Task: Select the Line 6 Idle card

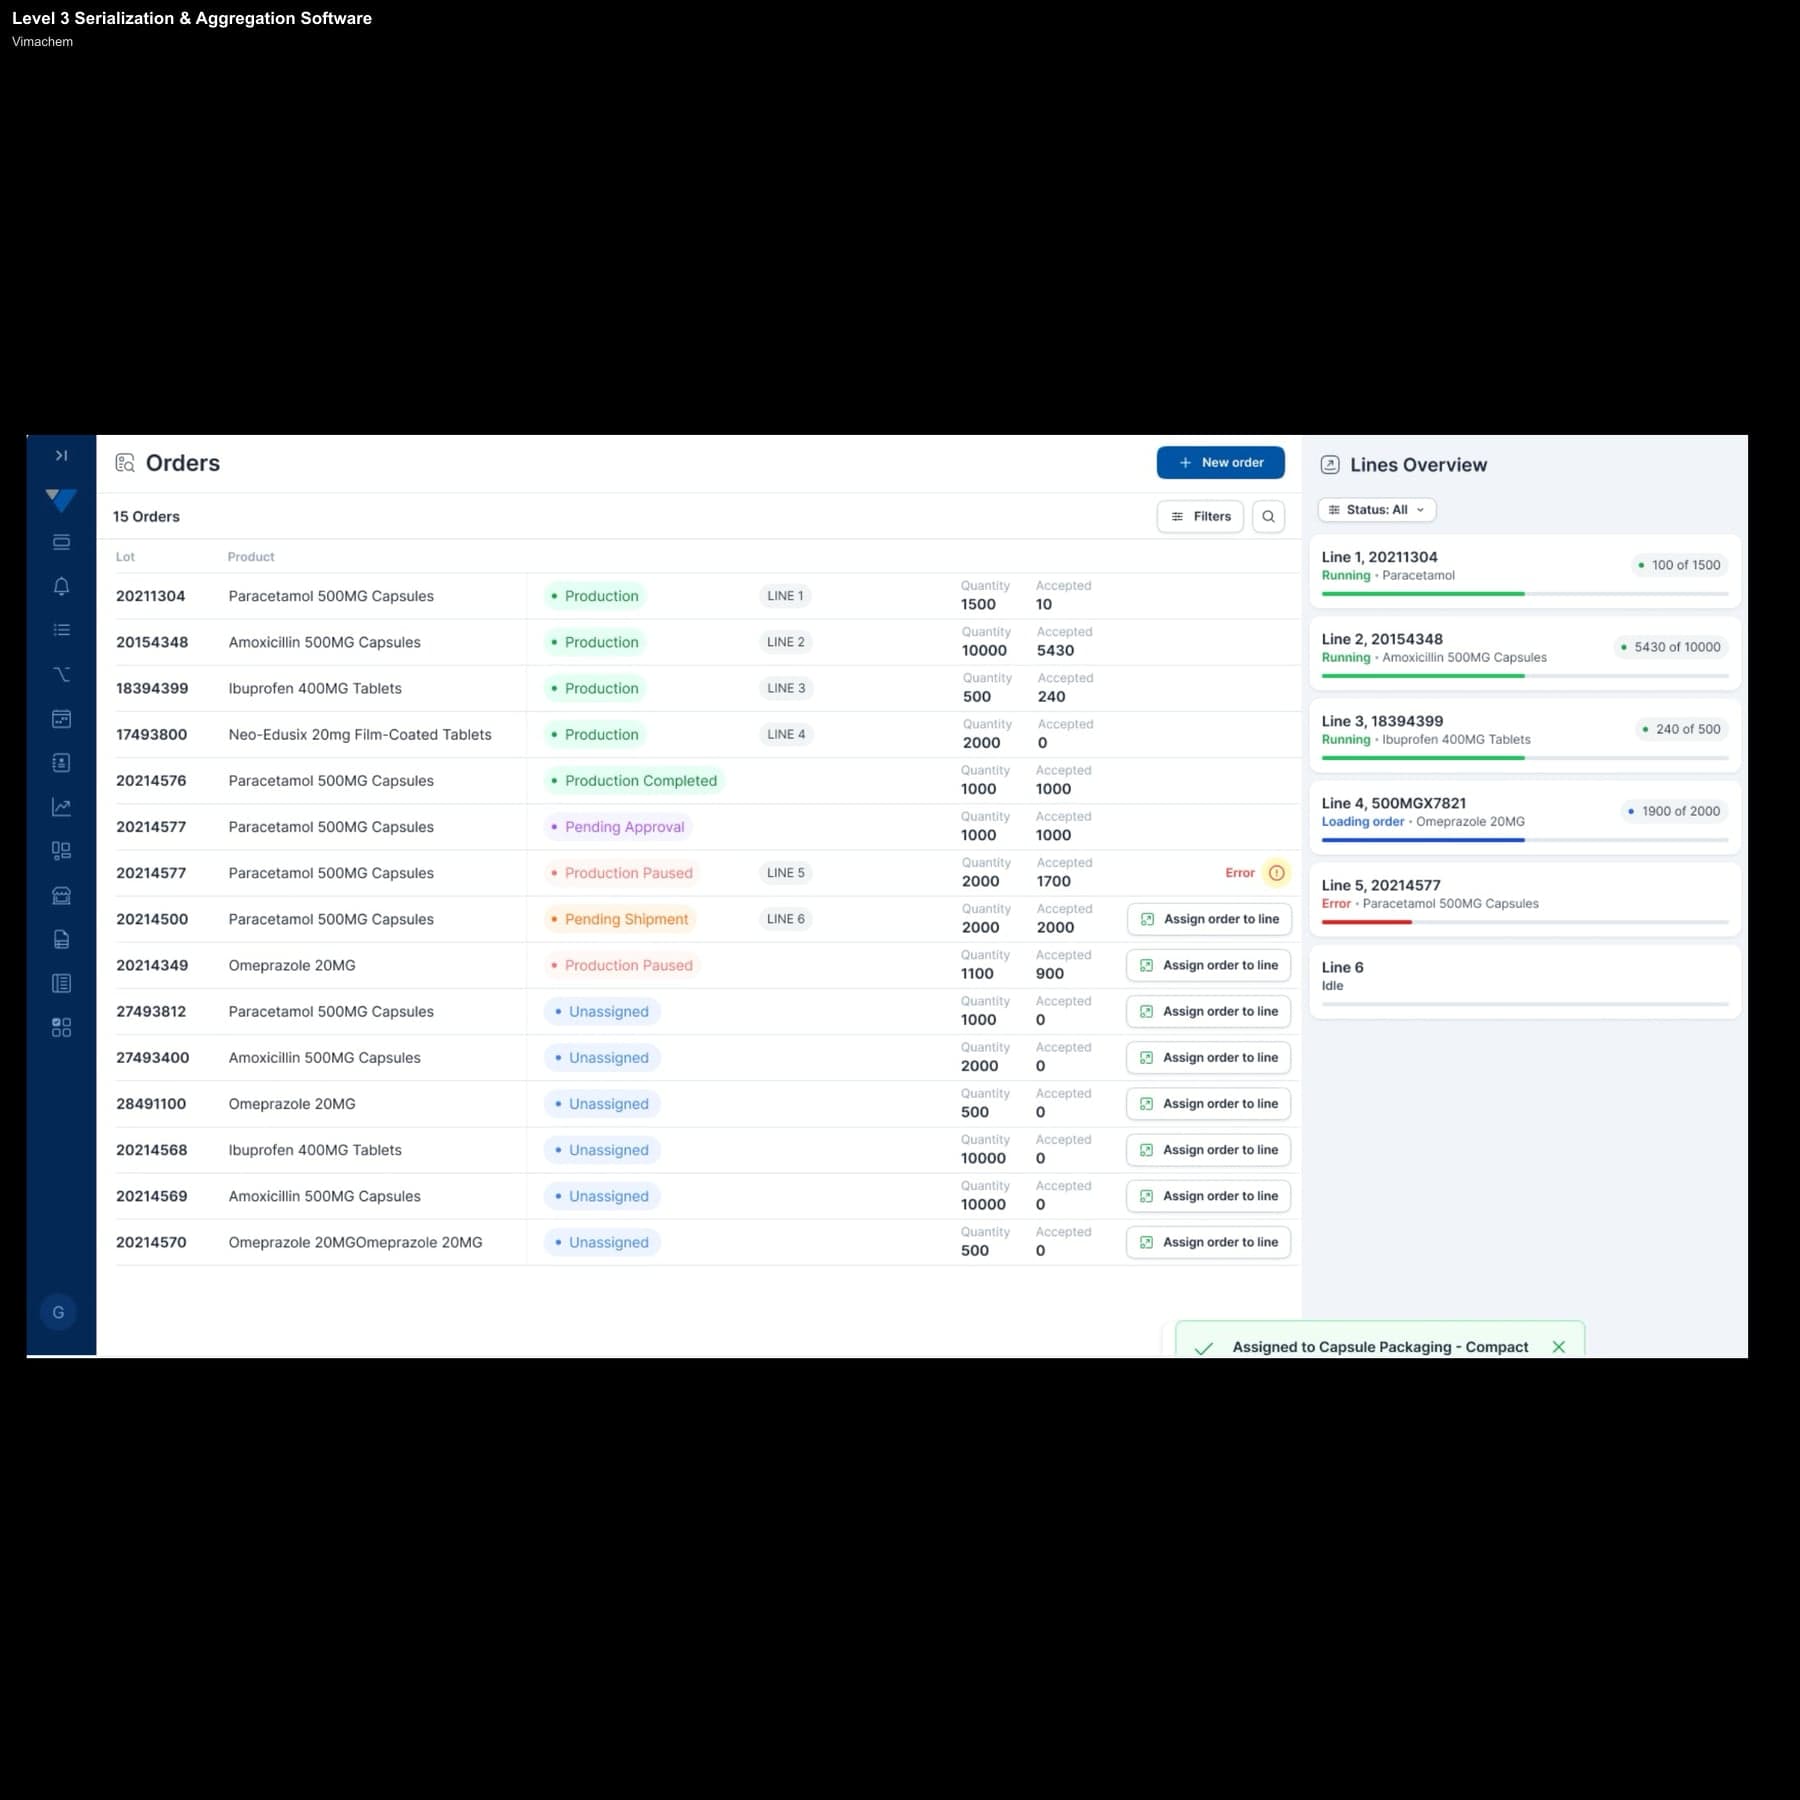Action: (x=1525, y=982)
